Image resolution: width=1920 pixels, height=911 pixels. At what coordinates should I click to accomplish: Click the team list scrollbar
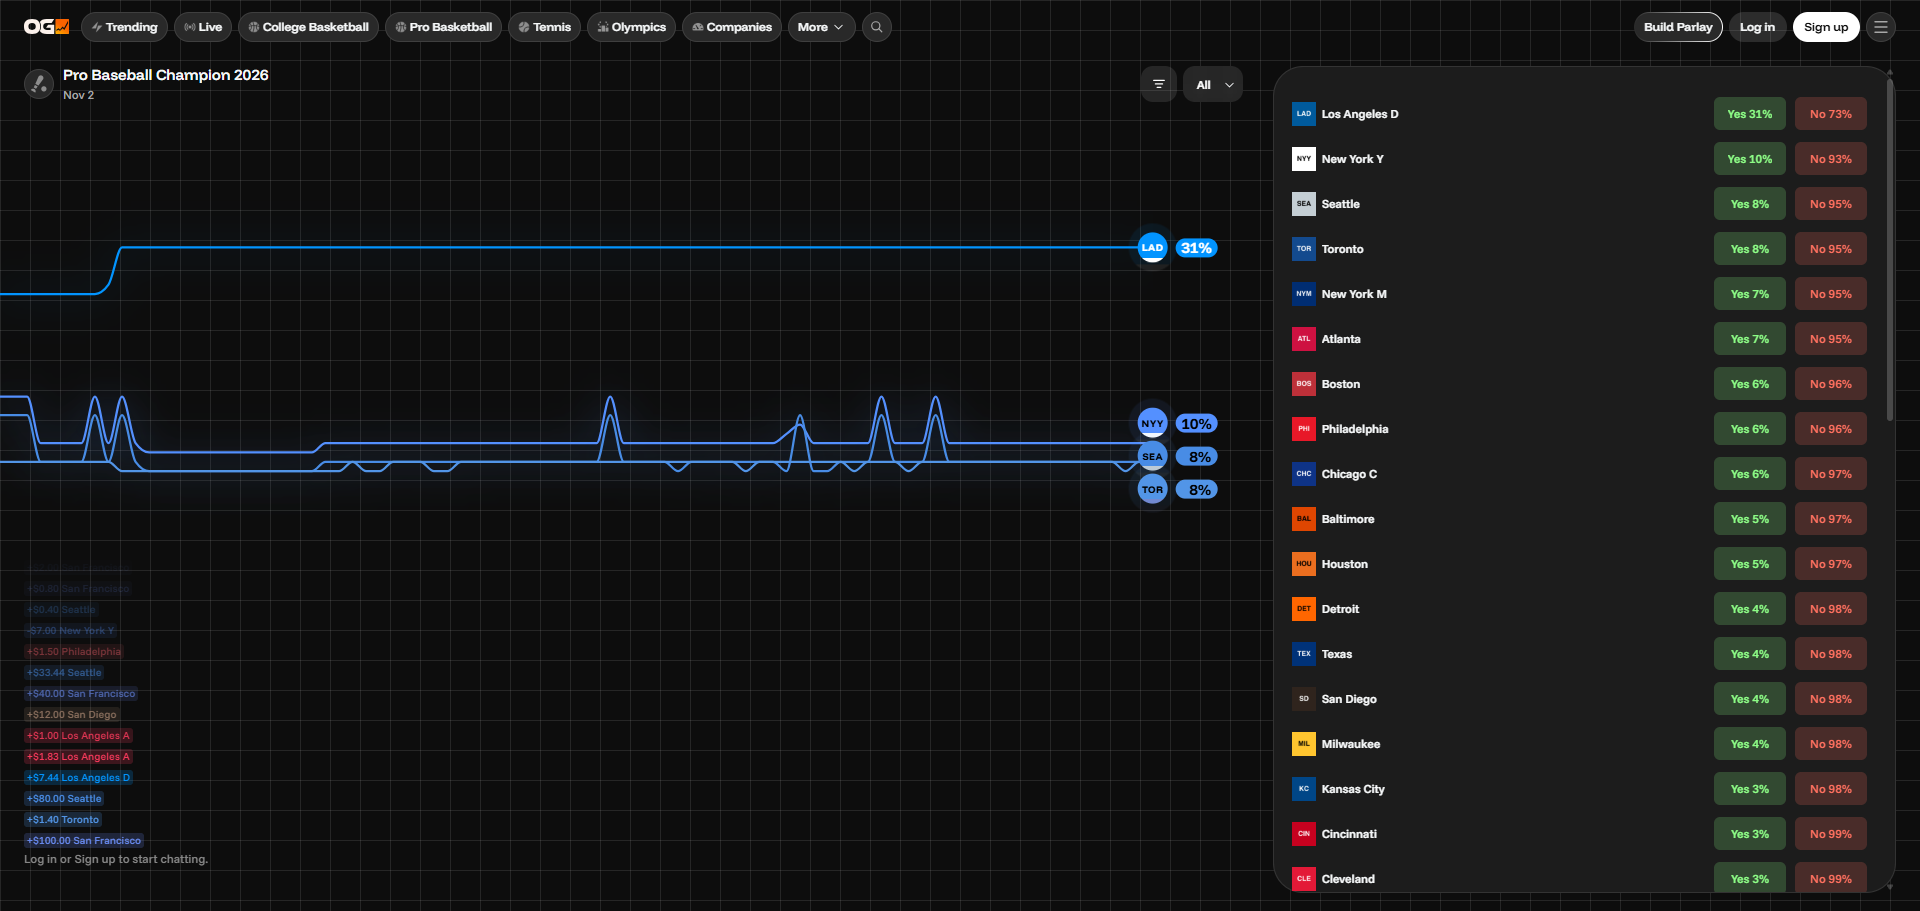[1890, 250]
